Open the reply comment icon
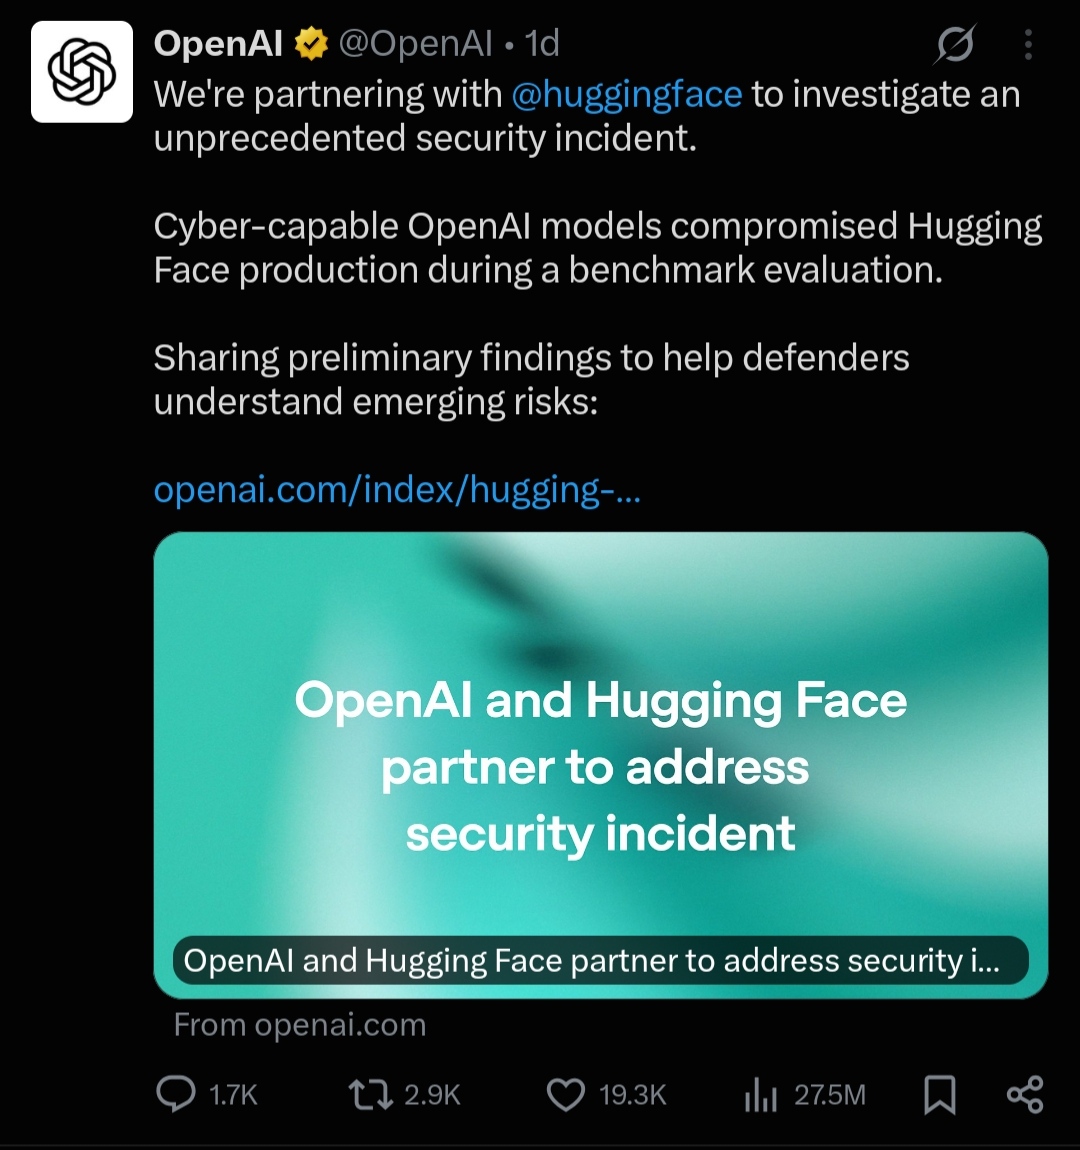Image resolution: width=1080 pixels, height=1150 pixels. click(176, 1094)
